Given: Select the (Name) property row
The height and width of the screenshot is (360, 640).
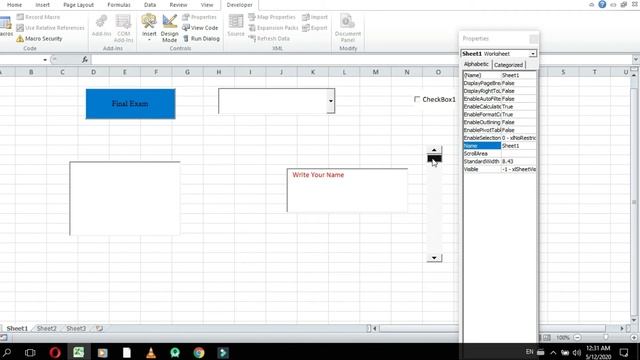Looking at the screenshot, I should (500, 75).
